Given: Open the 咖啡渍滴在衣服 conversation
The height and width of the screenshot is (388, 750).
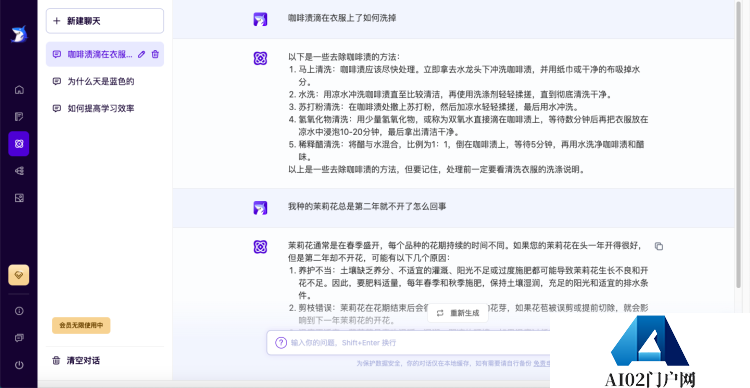Looking at the screenshot, I should pyautogui.click(x=105, y=55).
